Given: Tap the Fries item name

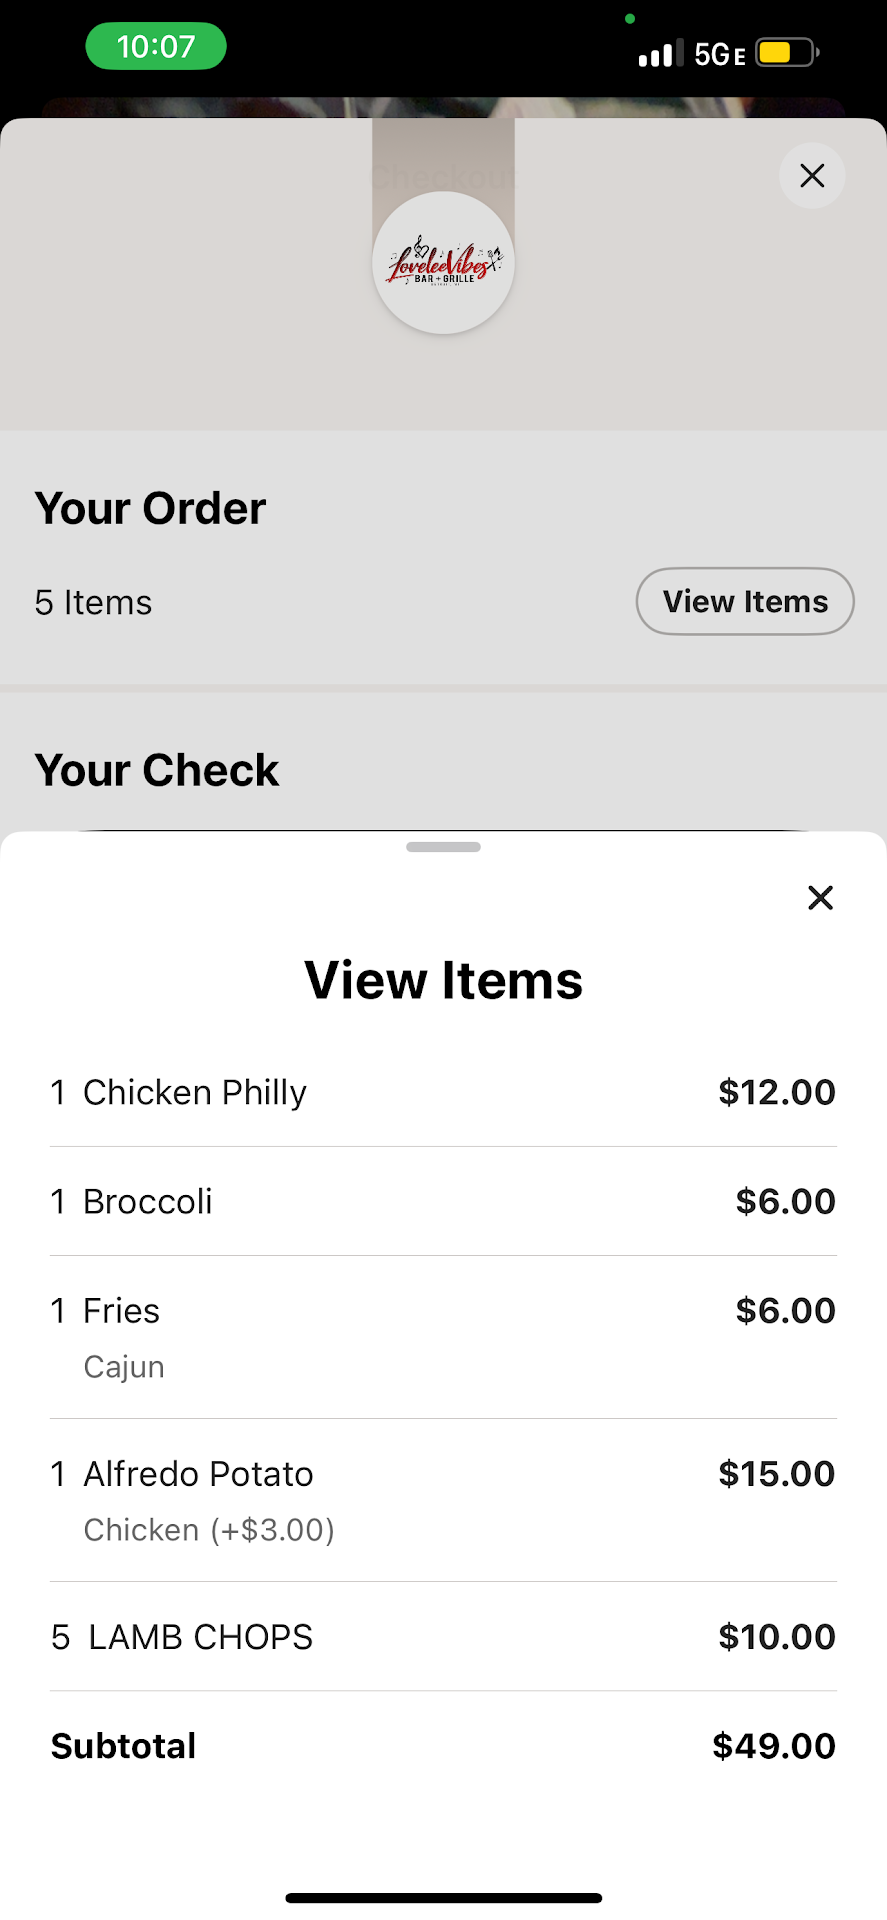Looking at the screenshot, I should (121, 1311).
